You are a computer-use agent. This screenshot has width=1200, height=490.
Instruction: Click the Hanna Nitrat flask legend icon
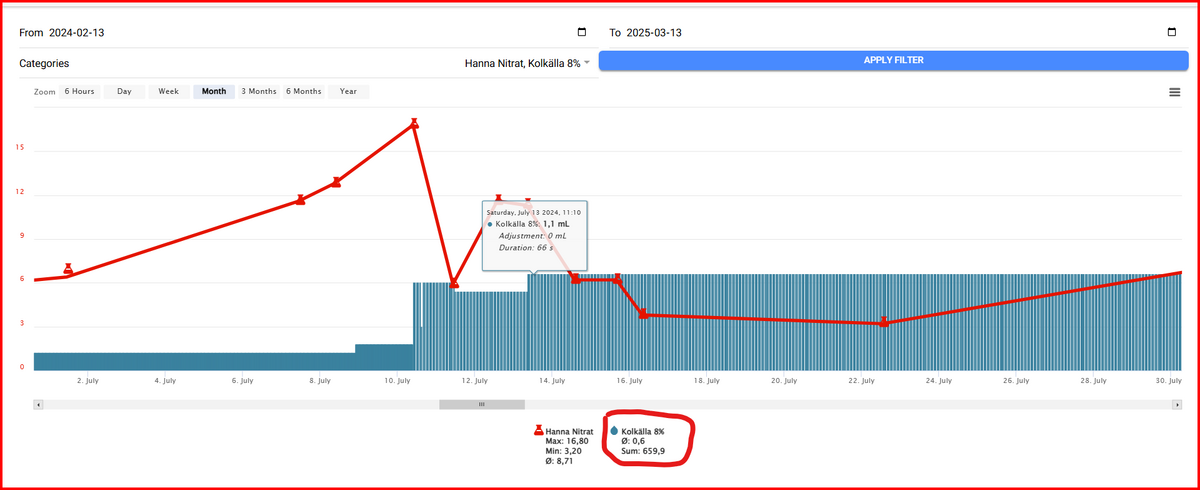[539, 432]
